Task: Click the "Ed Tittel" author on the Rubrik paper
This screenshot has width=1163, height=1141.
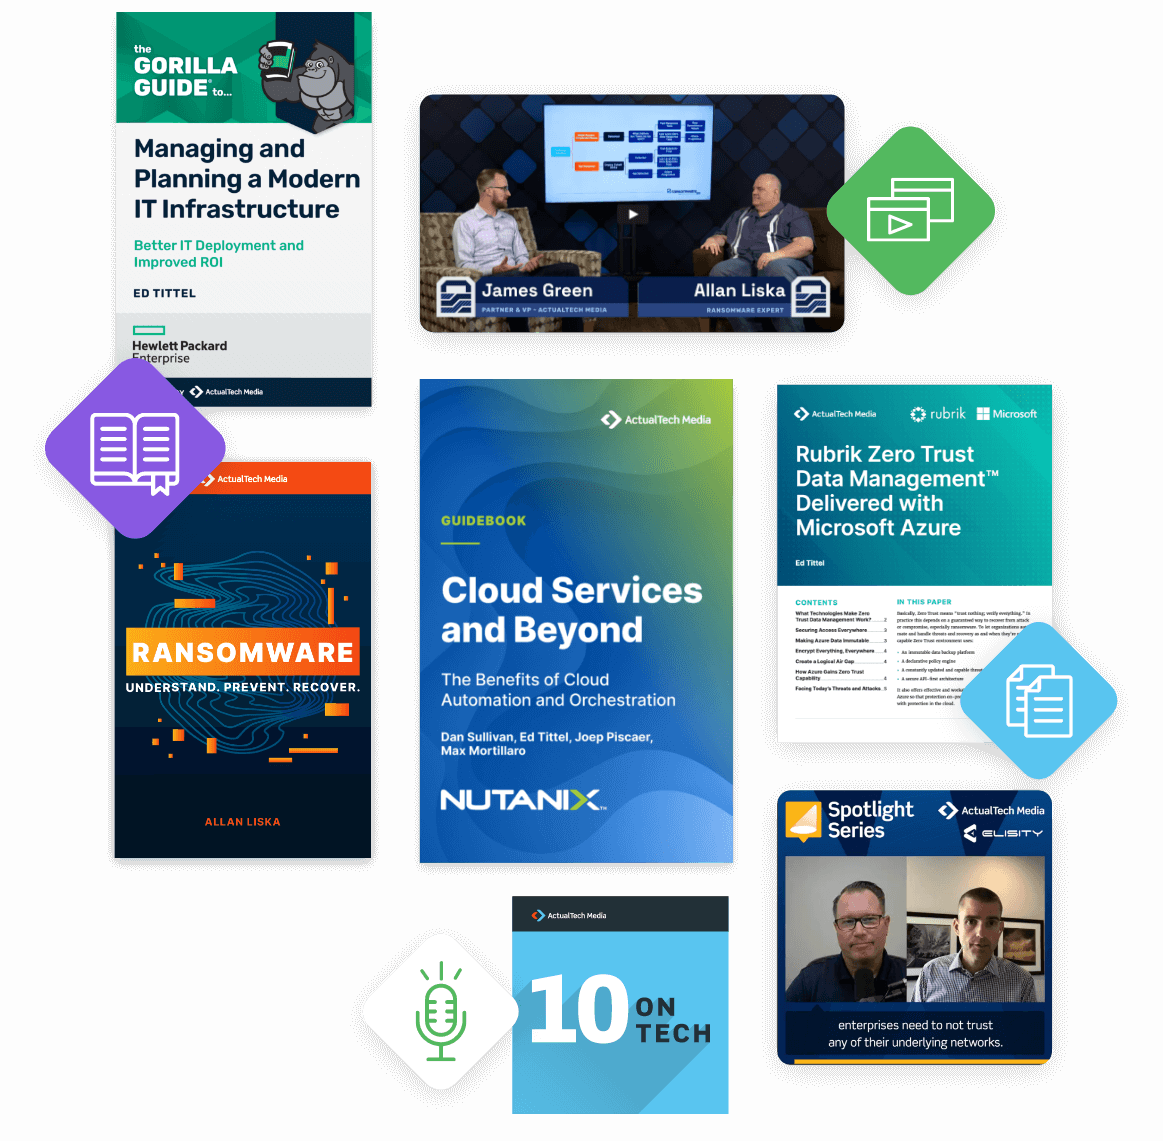Action: 810,563
